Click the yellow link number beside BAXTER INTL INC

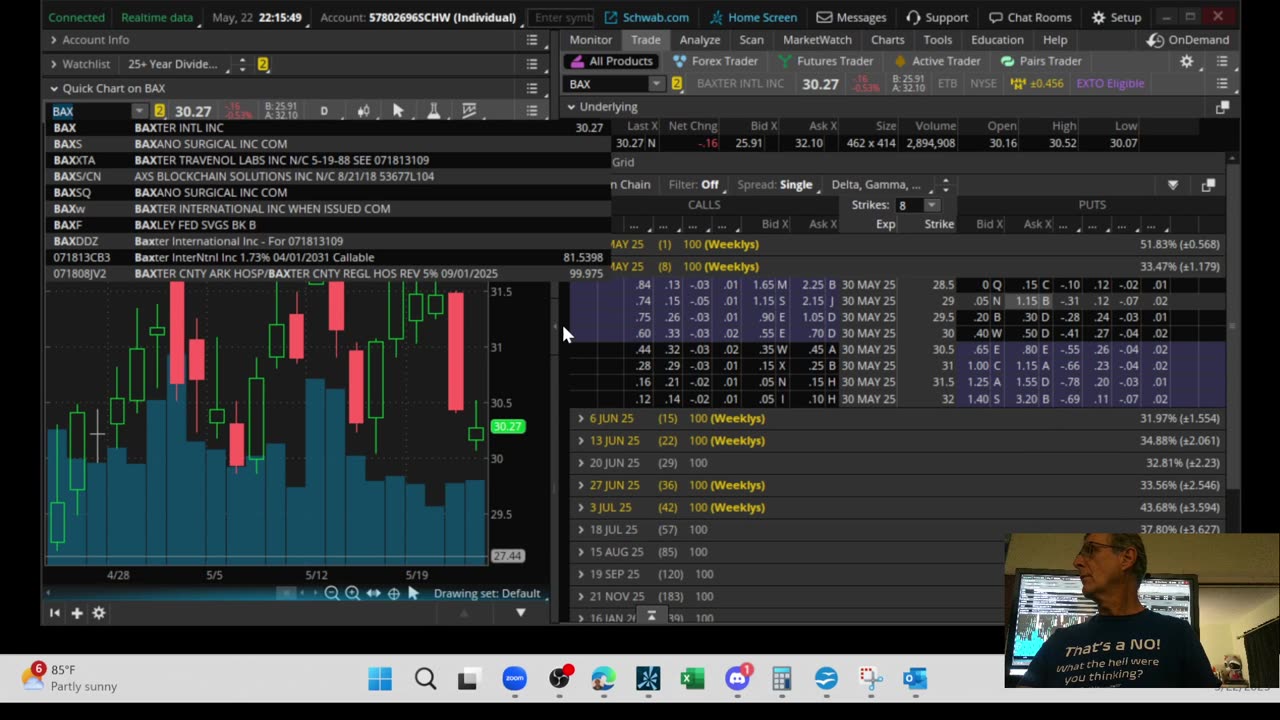coord(677,84)
